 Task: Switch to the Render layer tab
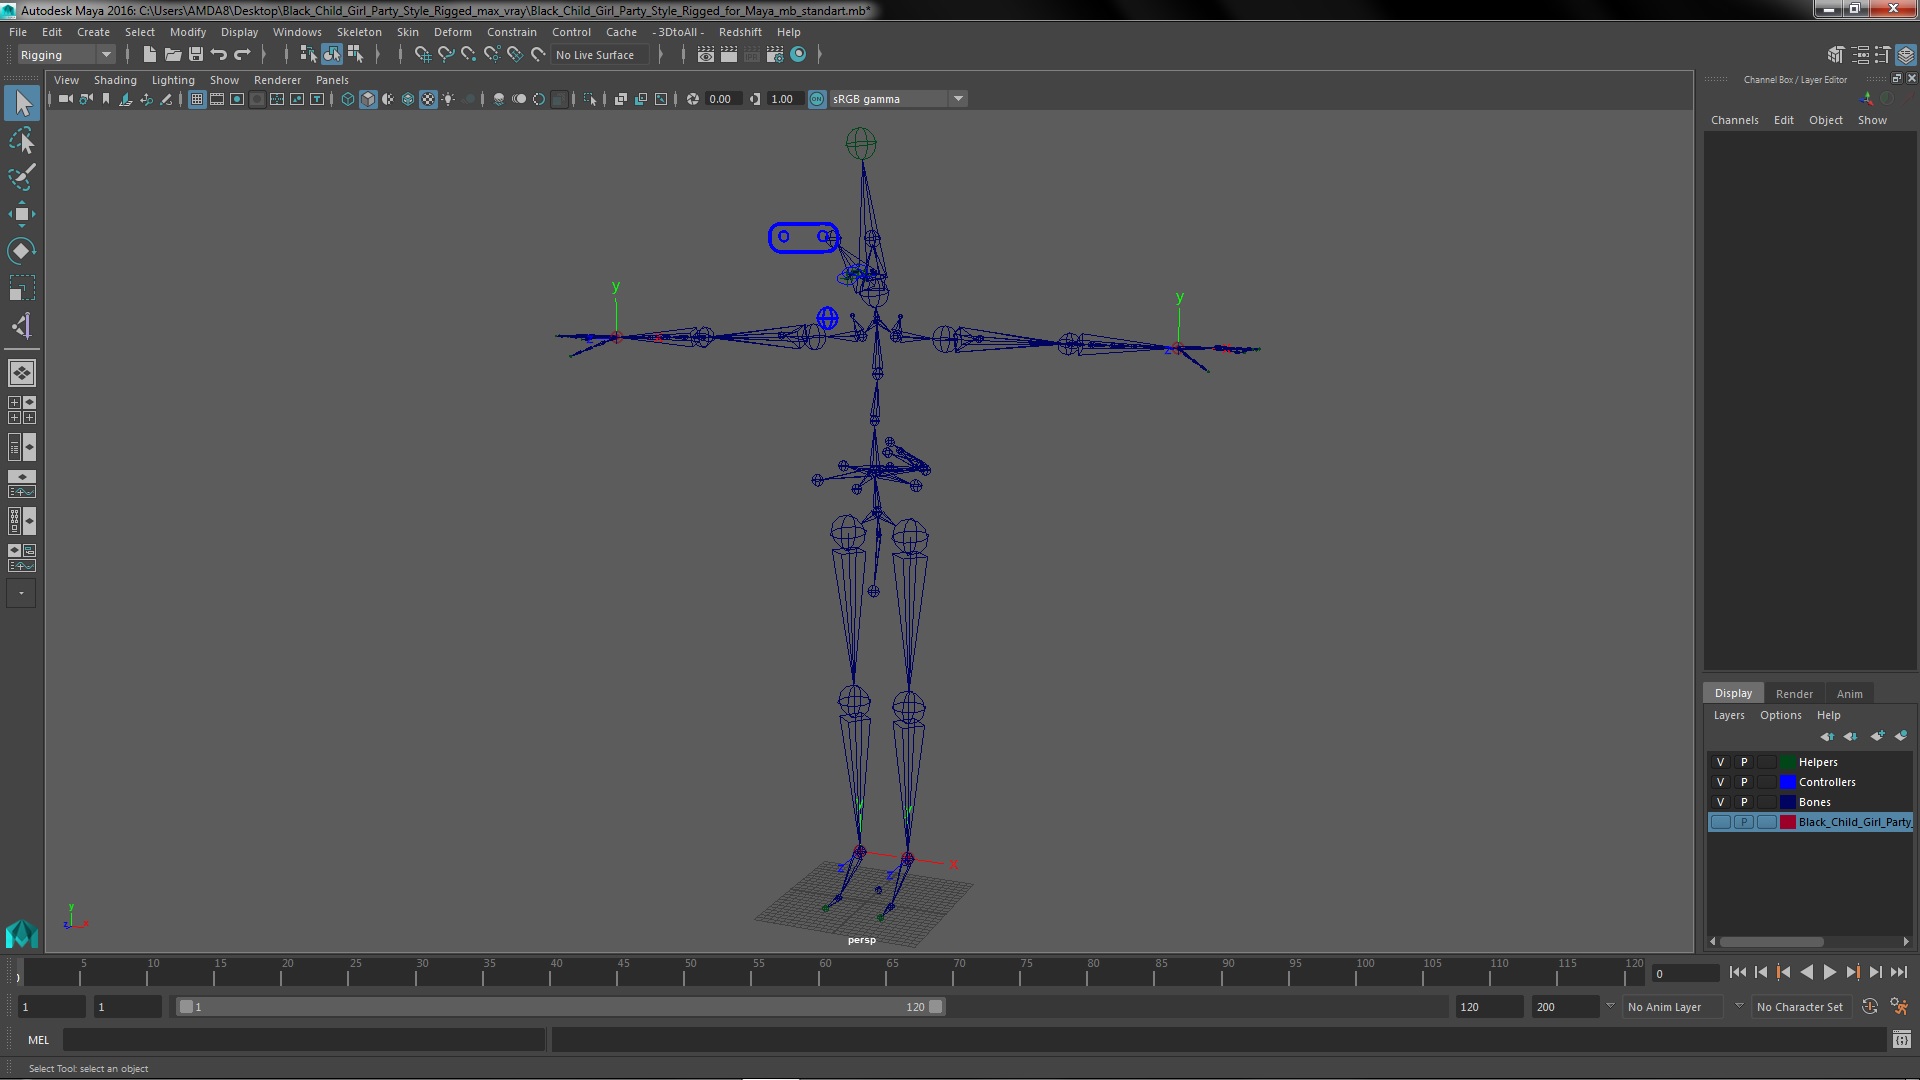(x=1793, y=693)
